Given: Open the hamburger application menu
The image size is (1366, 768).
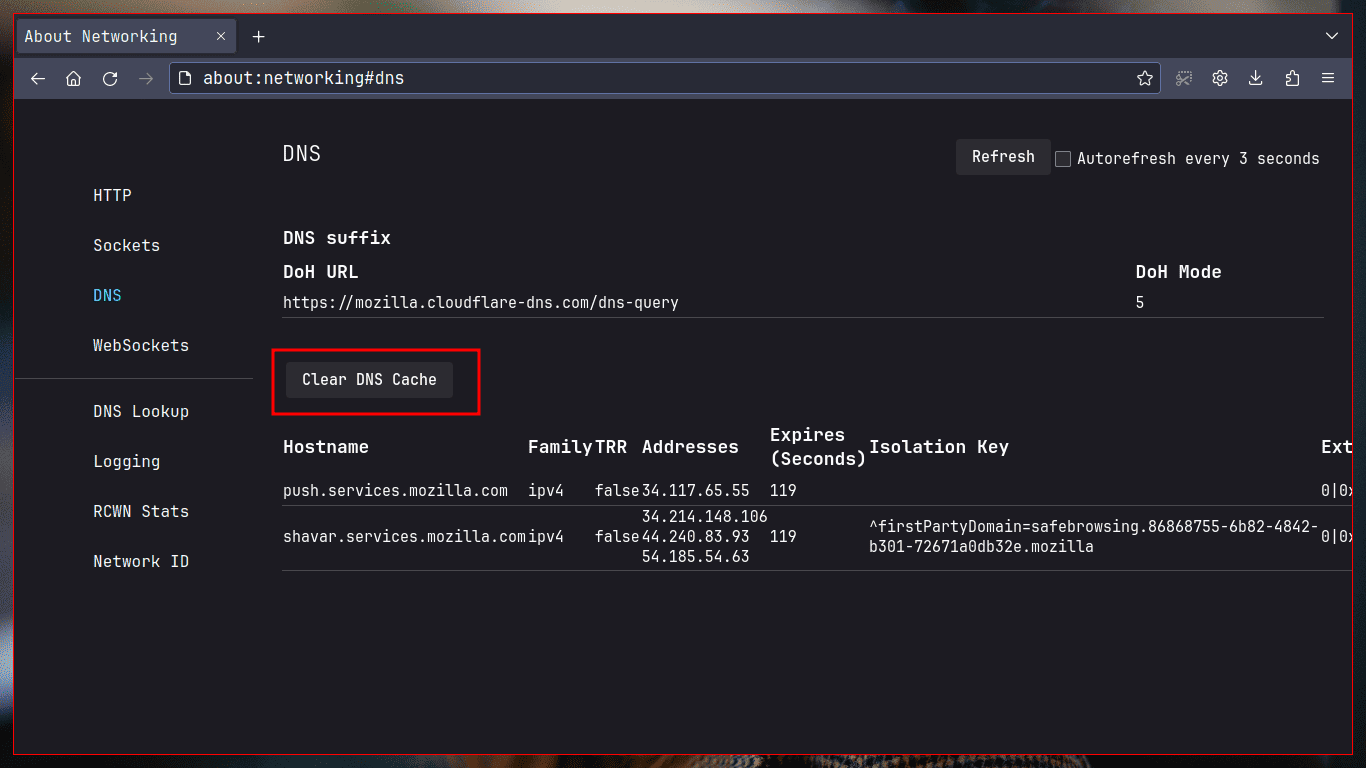Looking at the screenshot, I should (x=1328, y=77).
